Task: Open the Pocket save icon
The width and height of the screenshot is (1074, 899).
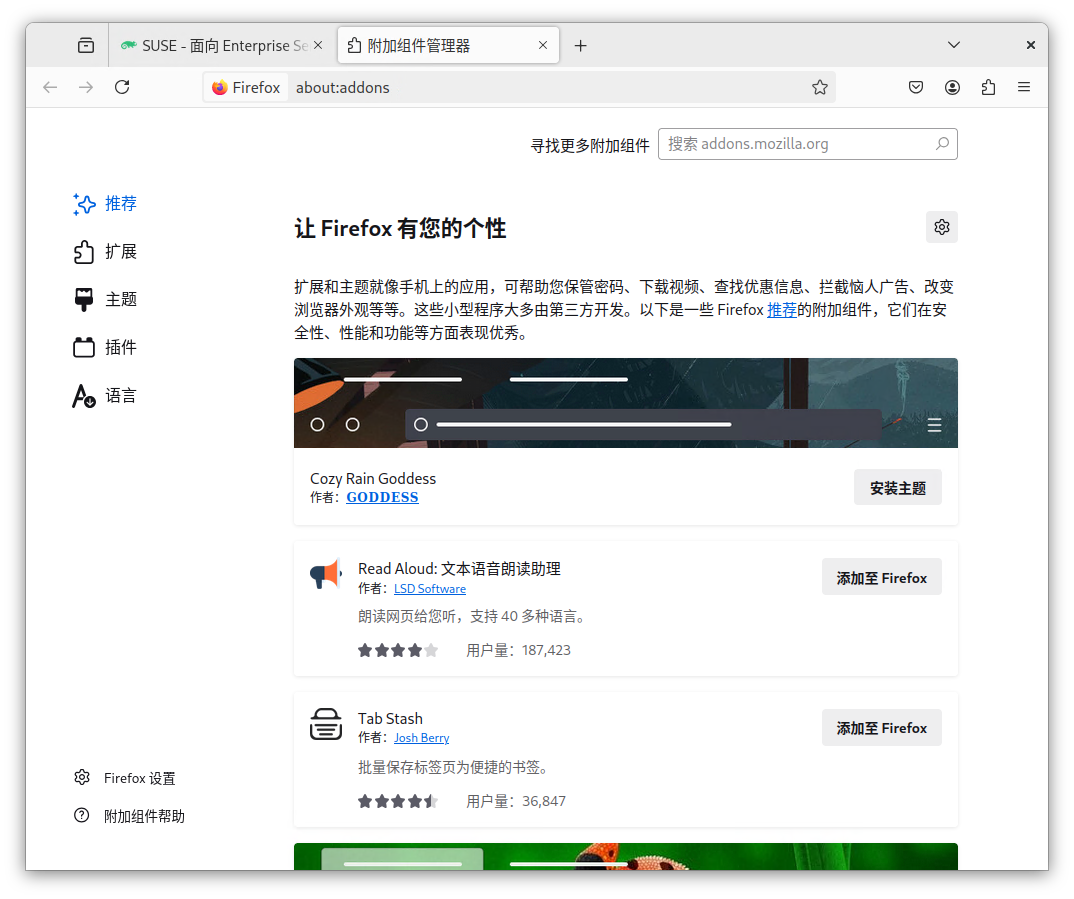Action: tap(916, 87)
